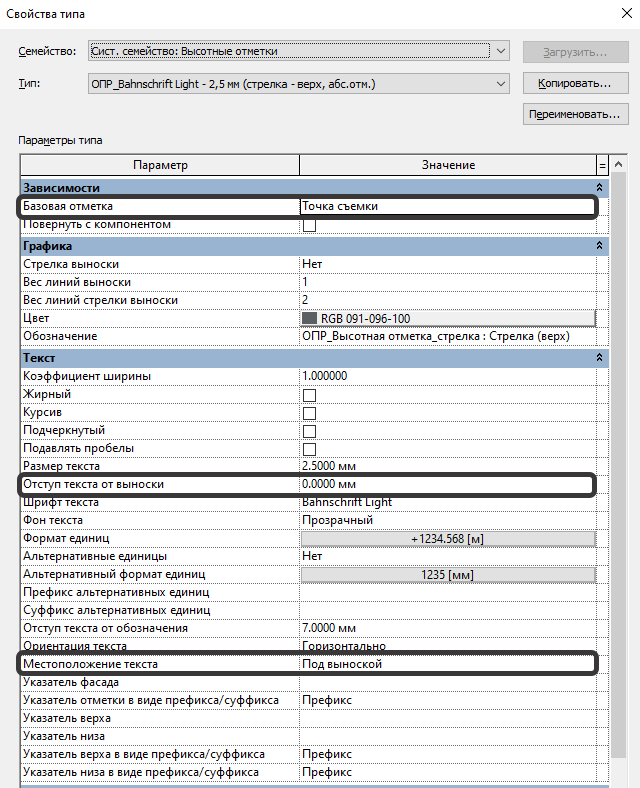Click the Переименовать button
This screenshot has height=788, width=640.
tap(575, 114)
